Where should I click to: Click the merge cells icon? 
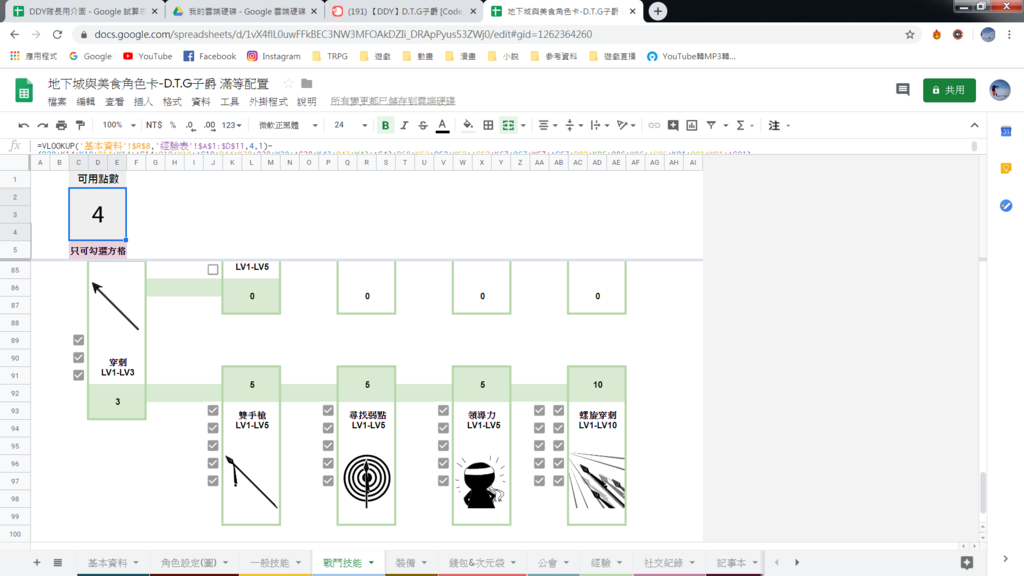point(508,125)
